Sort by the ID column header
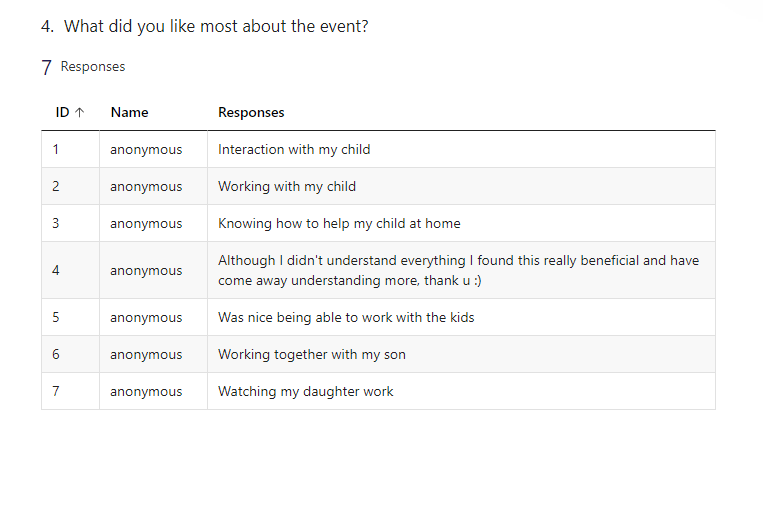This screenshot has width=763, height=513. [70, 112]
